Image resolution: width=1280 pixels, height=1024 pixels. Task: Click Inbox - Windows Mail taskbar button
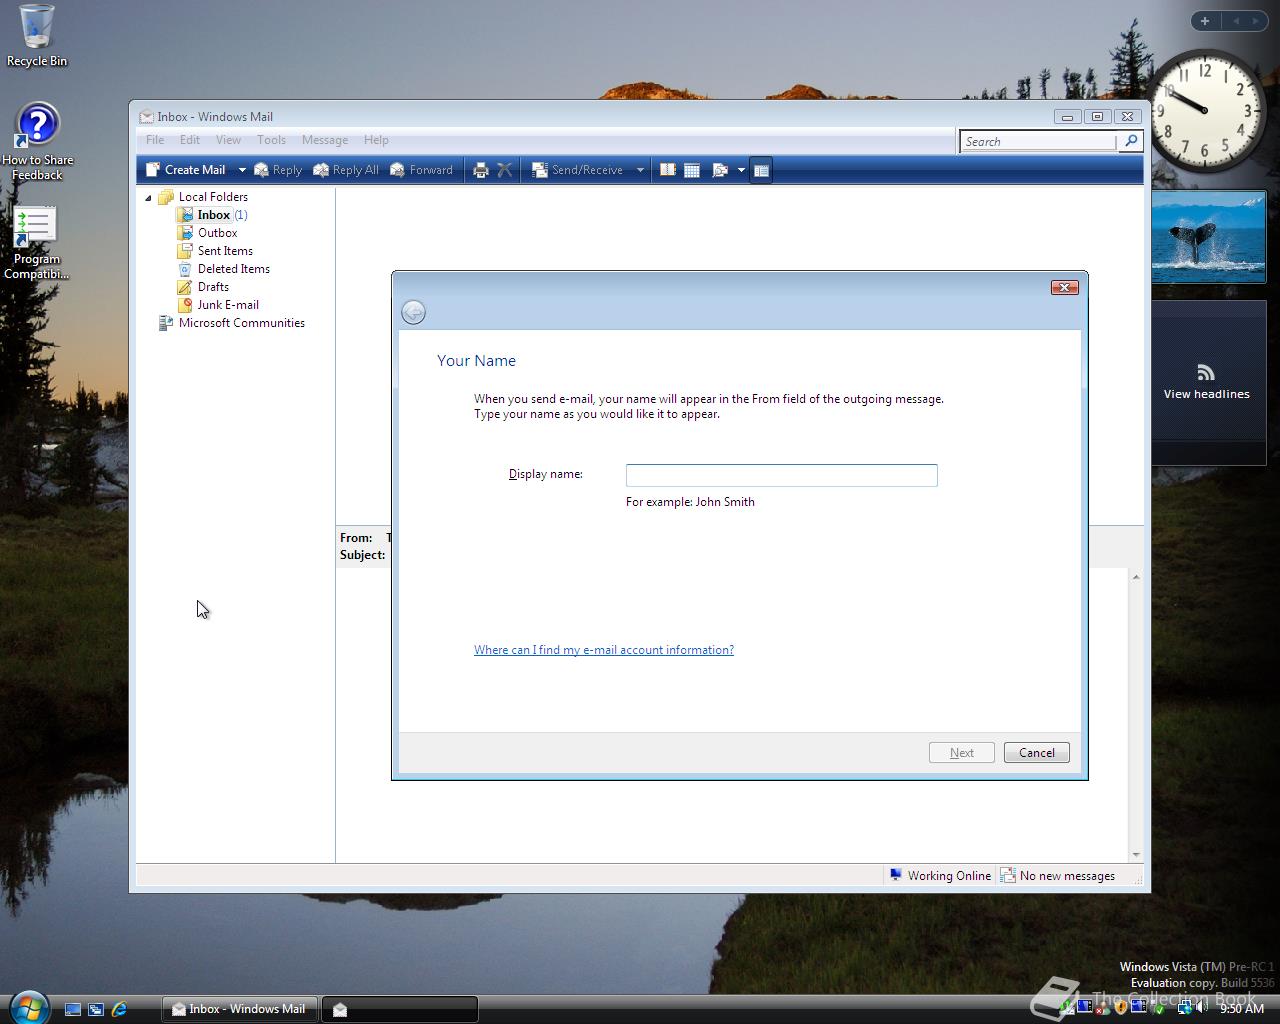(240, 1009)
